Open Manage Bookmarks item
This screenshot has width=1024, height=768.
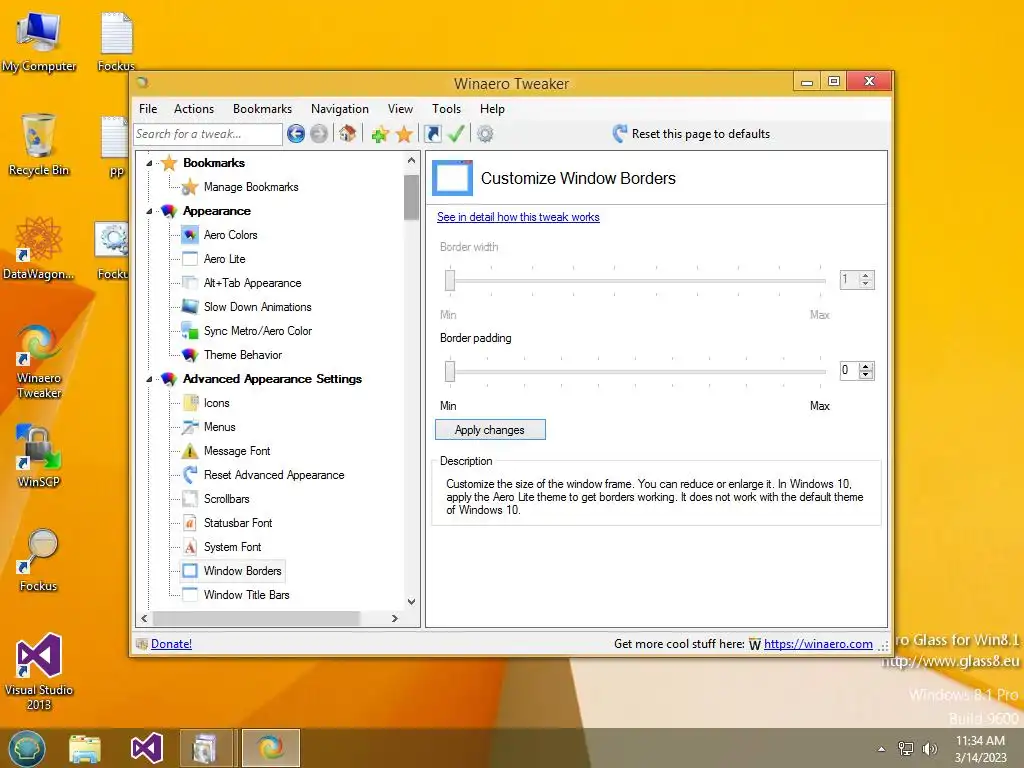click(x=251, y=187)
